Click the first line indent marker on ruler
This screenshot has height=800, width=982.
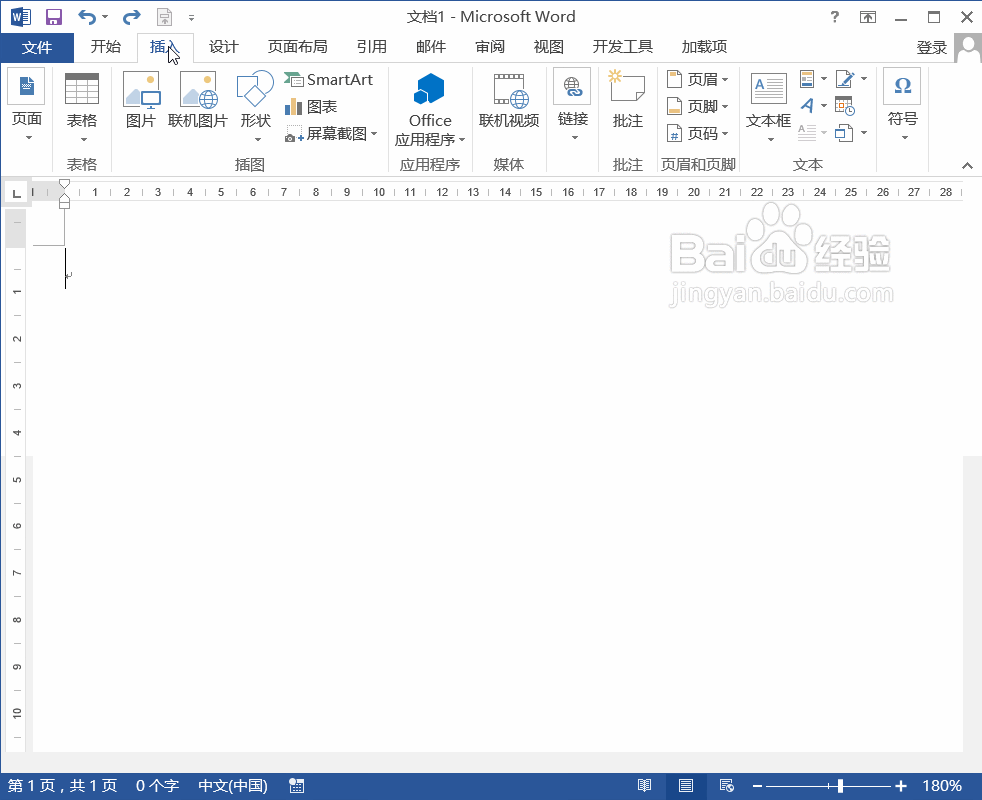(x=65, y=184)
